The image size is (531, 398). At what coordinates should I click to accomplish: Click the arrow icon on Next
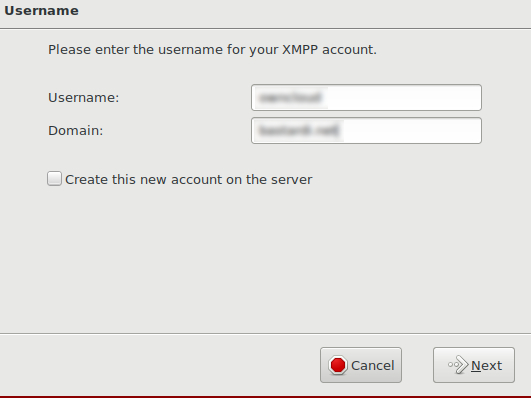[458, 365]
